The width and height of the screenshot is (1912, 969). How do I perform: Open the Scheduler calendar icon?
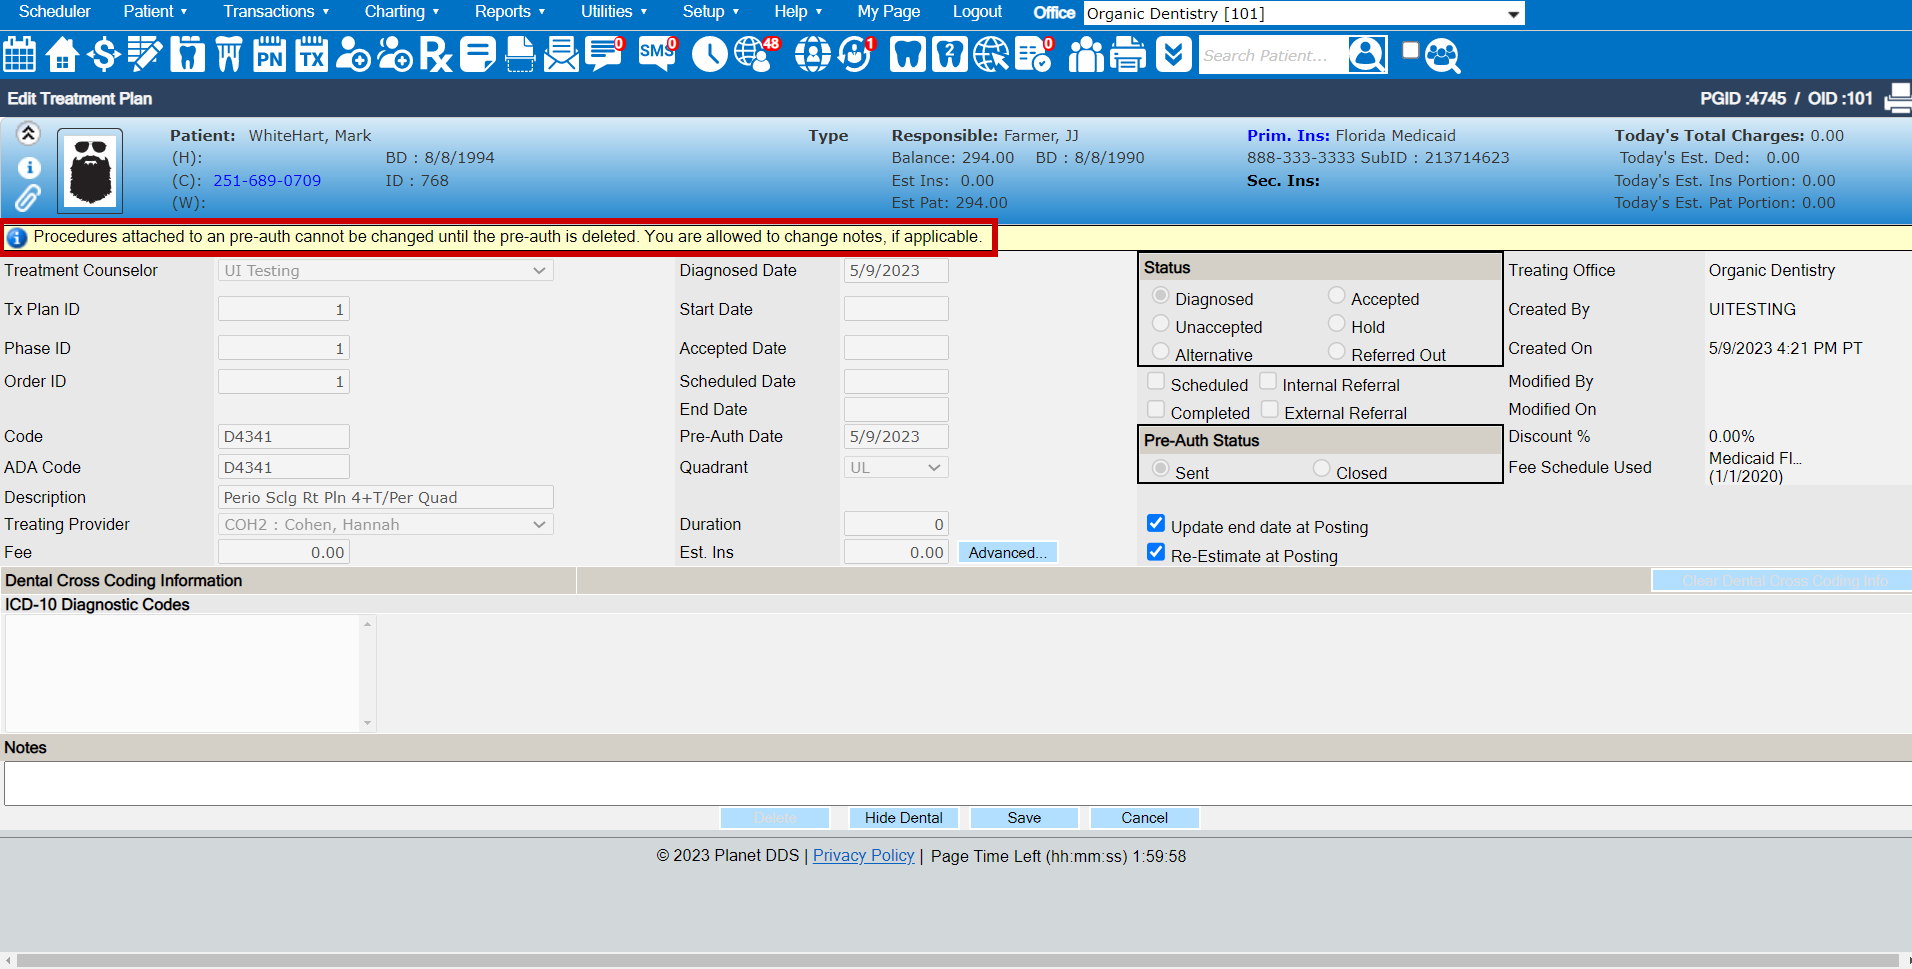(x=19, y=54)
